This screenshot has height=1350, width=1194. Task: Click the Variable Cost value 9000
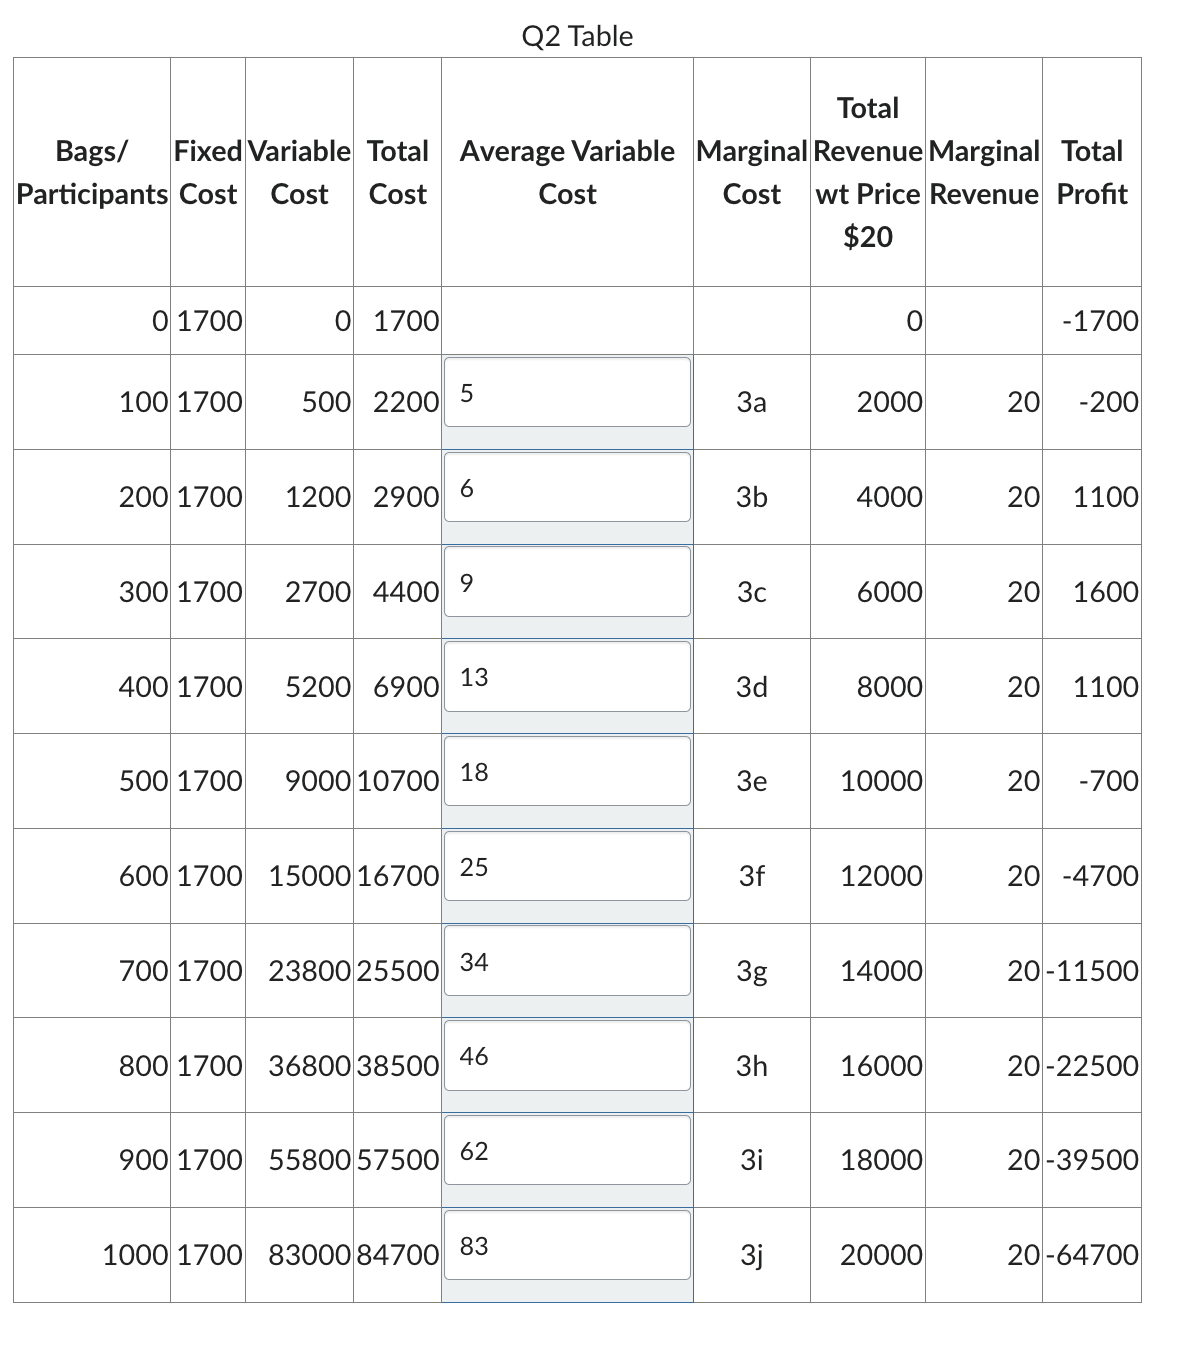318,781
